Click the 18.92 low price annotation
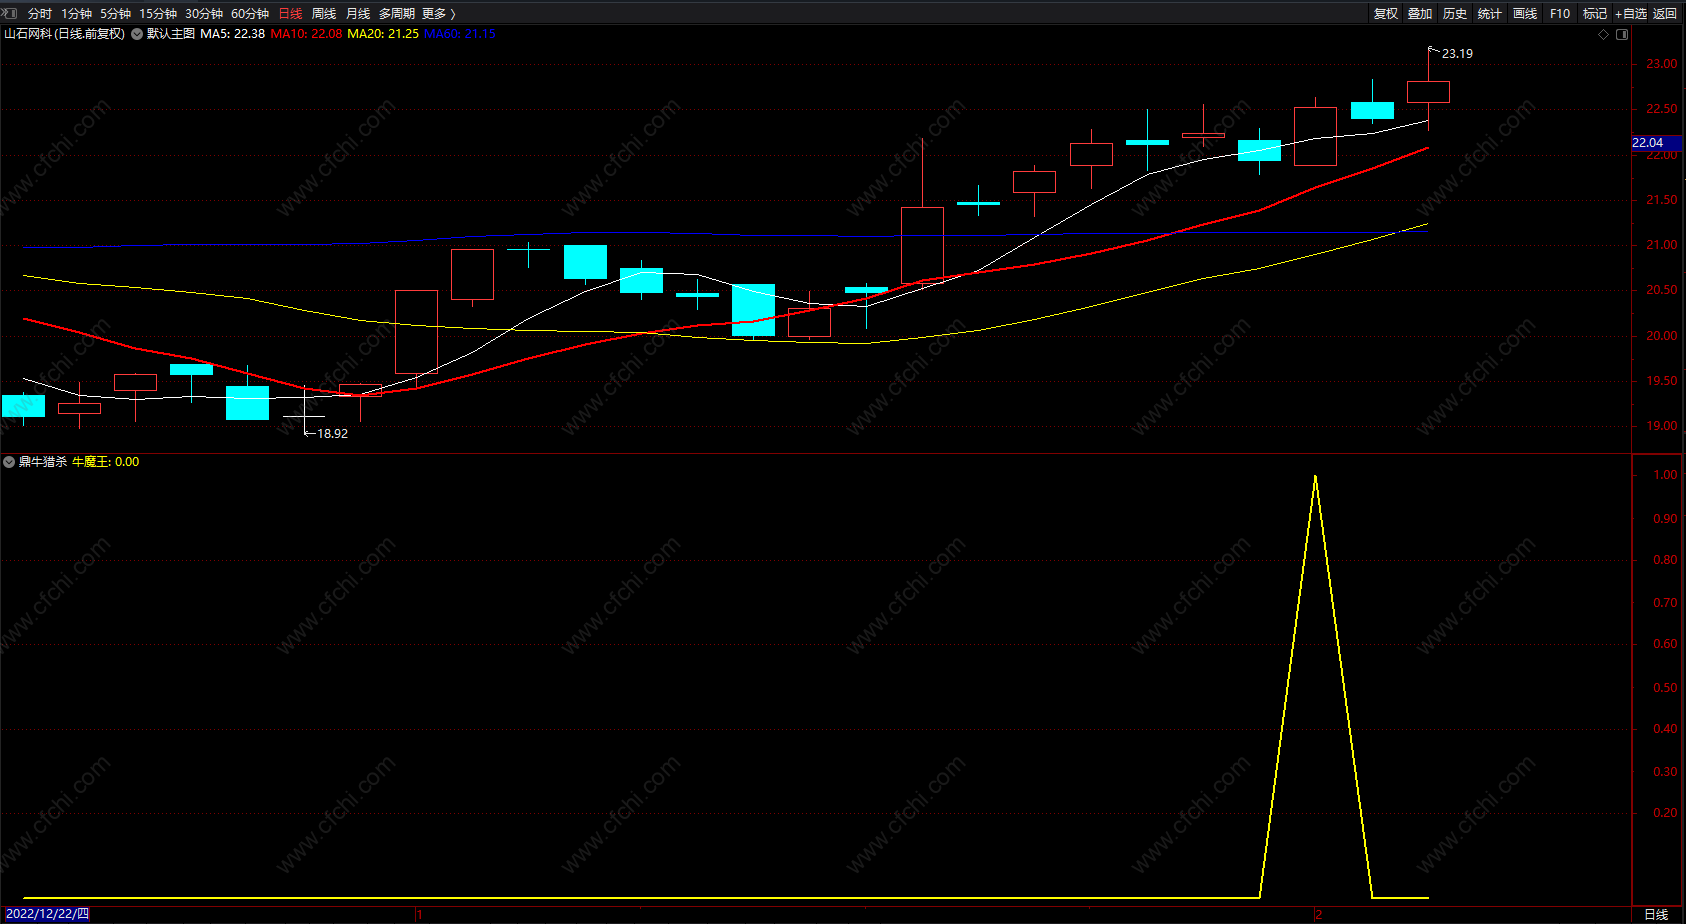The height and width of the screenshot is (924, 1686). 332,434
